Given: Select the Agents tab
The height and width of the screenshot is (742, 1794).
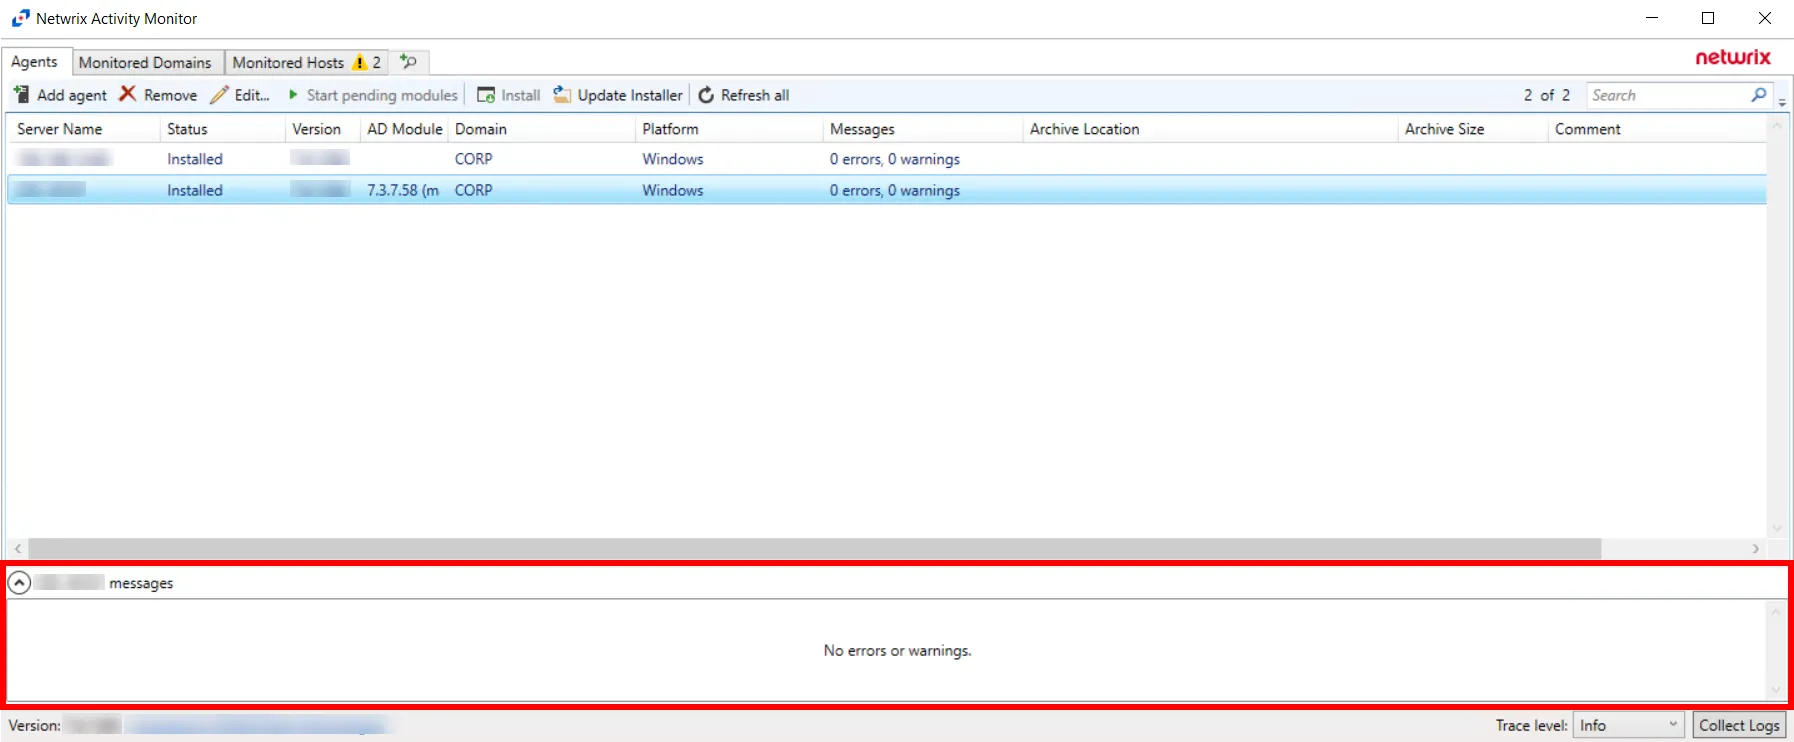Looking at the screenshot, I should pos(35,62).
